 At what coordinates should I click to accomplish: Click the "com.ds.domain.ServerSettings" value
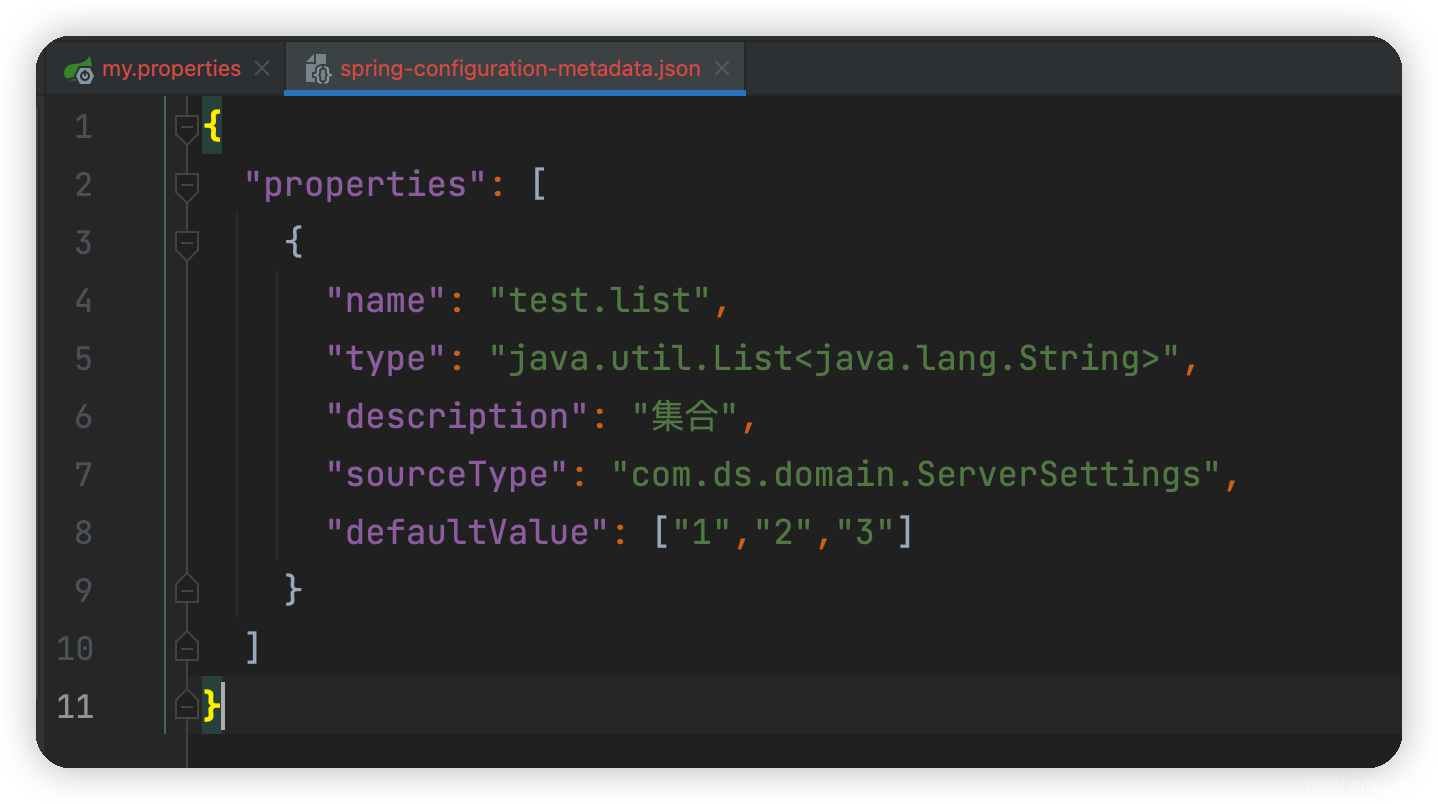pyautogui.click(x=917, y=475)
